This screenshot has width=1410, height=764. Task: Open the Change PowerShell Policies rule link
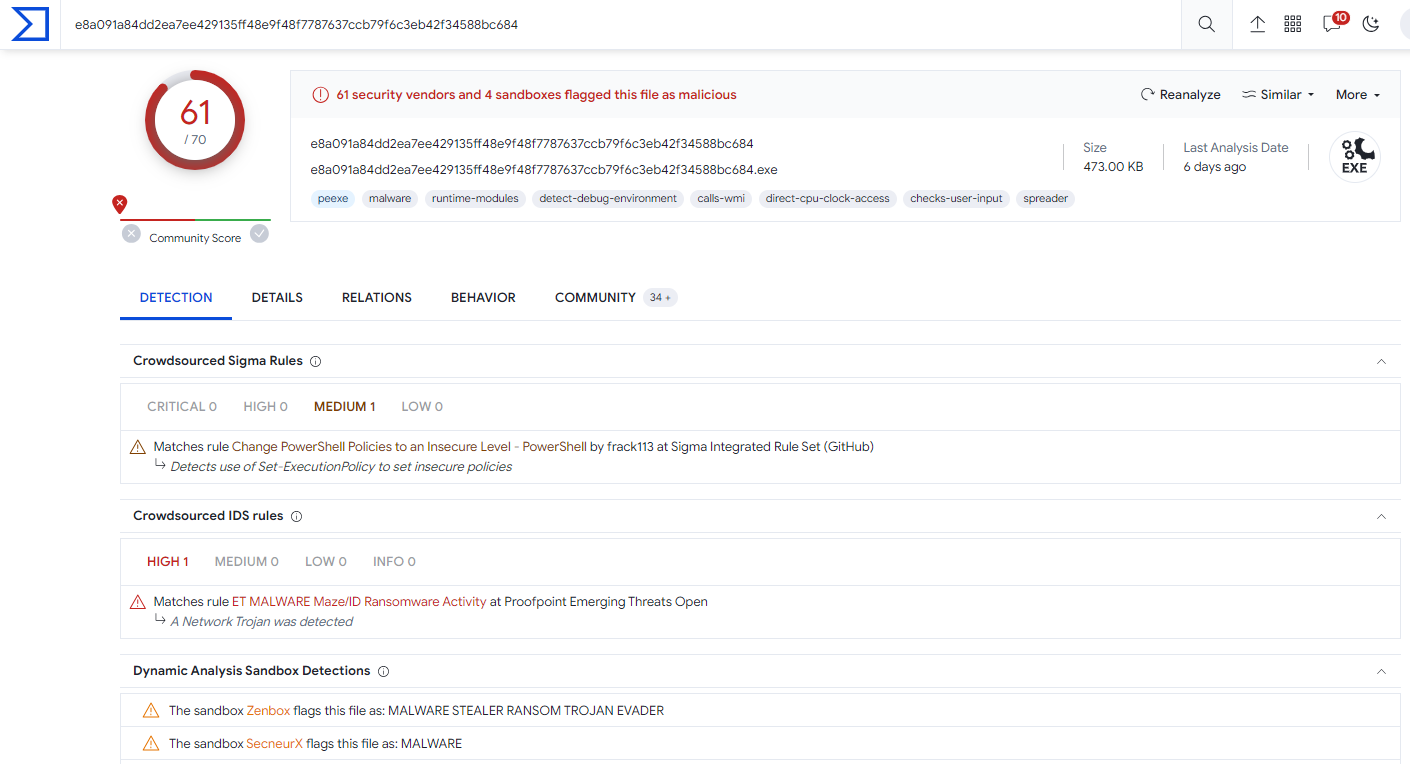click(x=409, y=447)
